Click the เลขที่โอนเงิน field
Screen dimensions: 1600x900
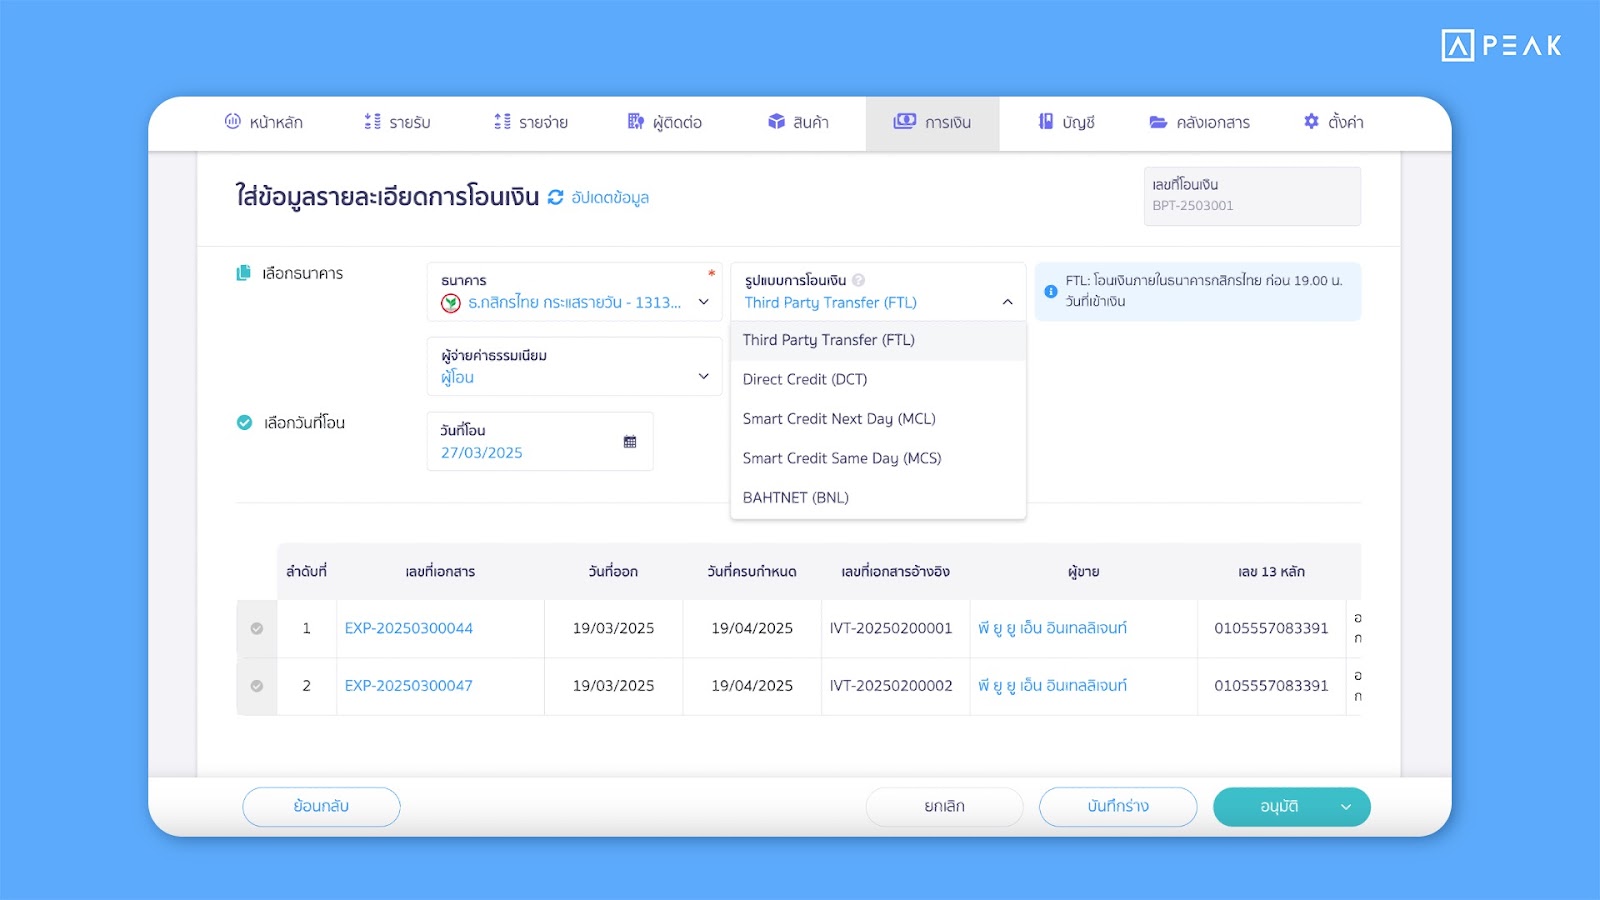[x=1251, y=196]
